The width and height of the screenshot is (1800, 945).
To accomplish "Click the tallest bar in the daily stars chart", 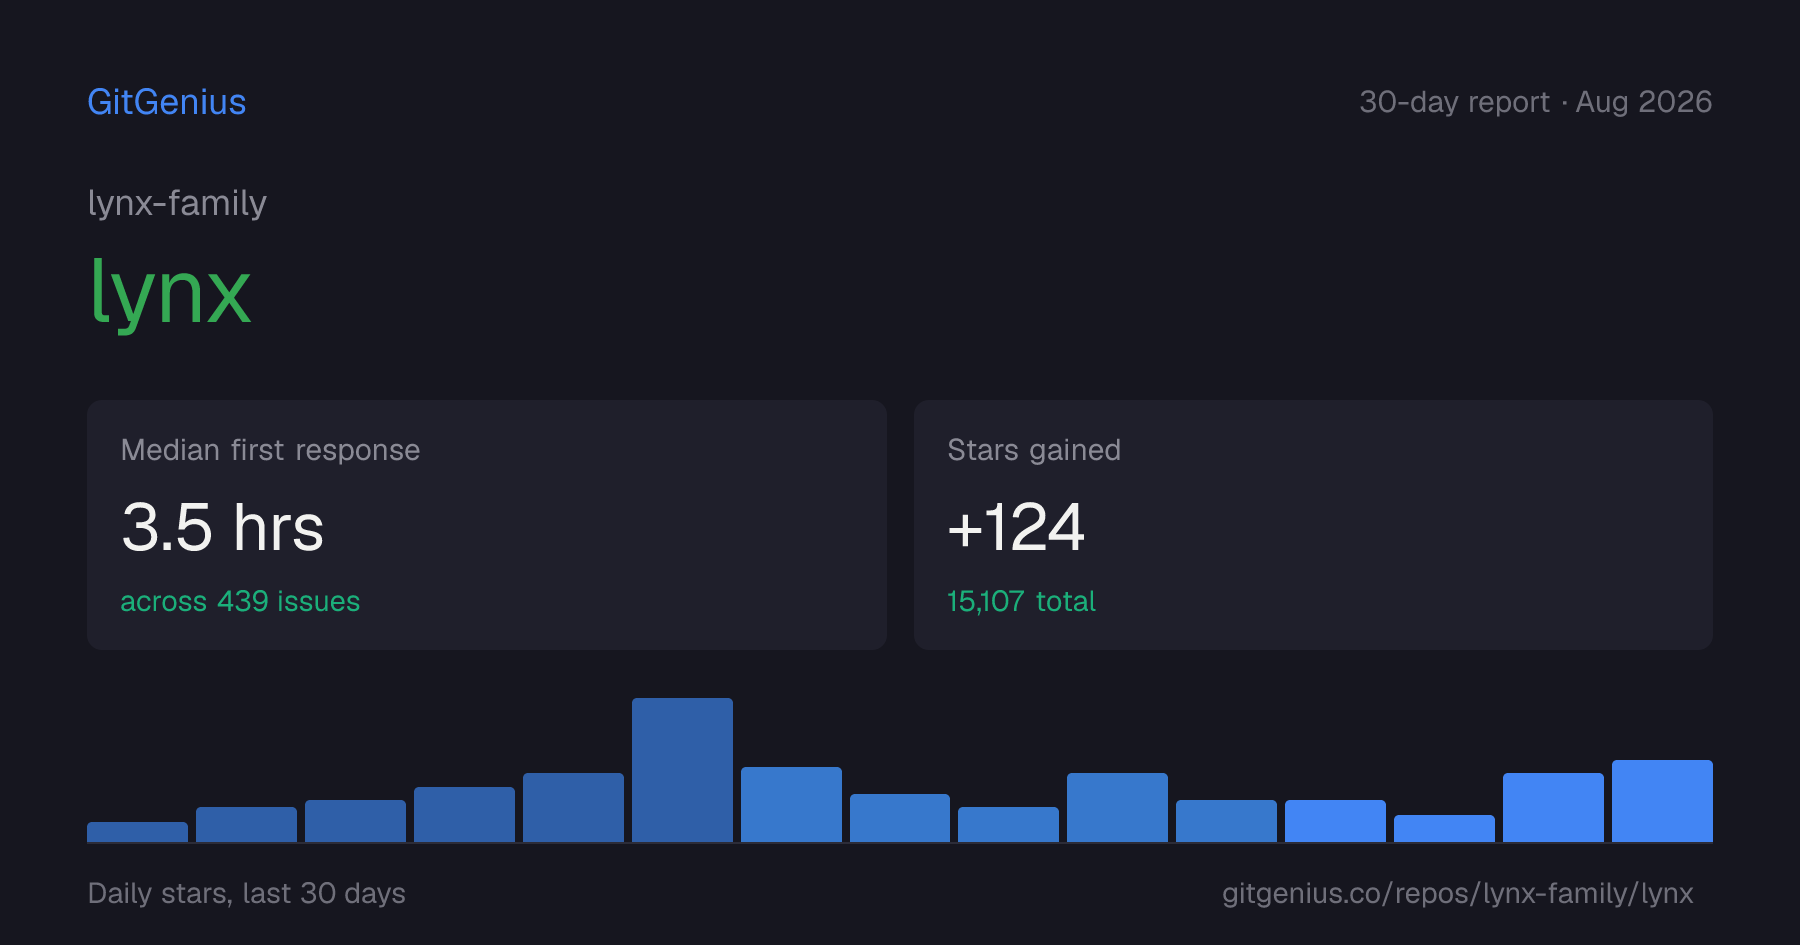I will [682, 770].
